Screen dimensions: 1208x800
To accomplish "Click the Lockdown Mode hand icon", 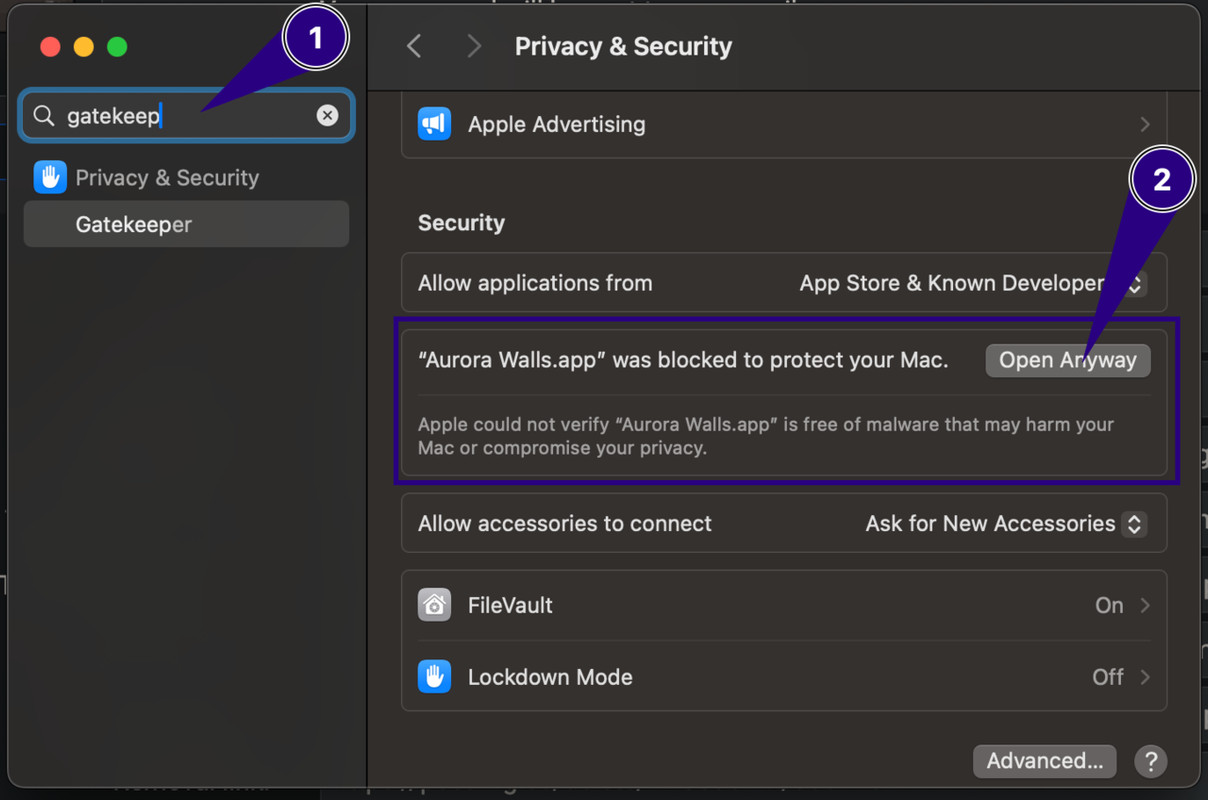I will [434, 677].
